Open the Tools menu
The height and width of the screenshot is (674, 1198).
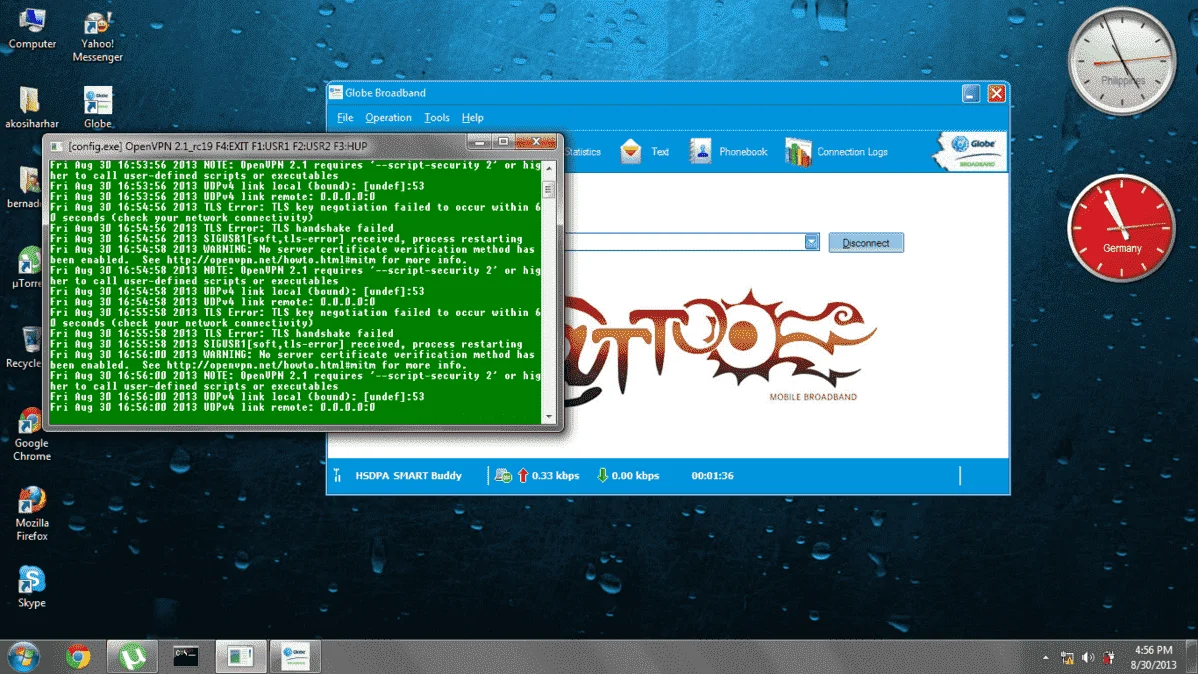(x=436, y=118)
